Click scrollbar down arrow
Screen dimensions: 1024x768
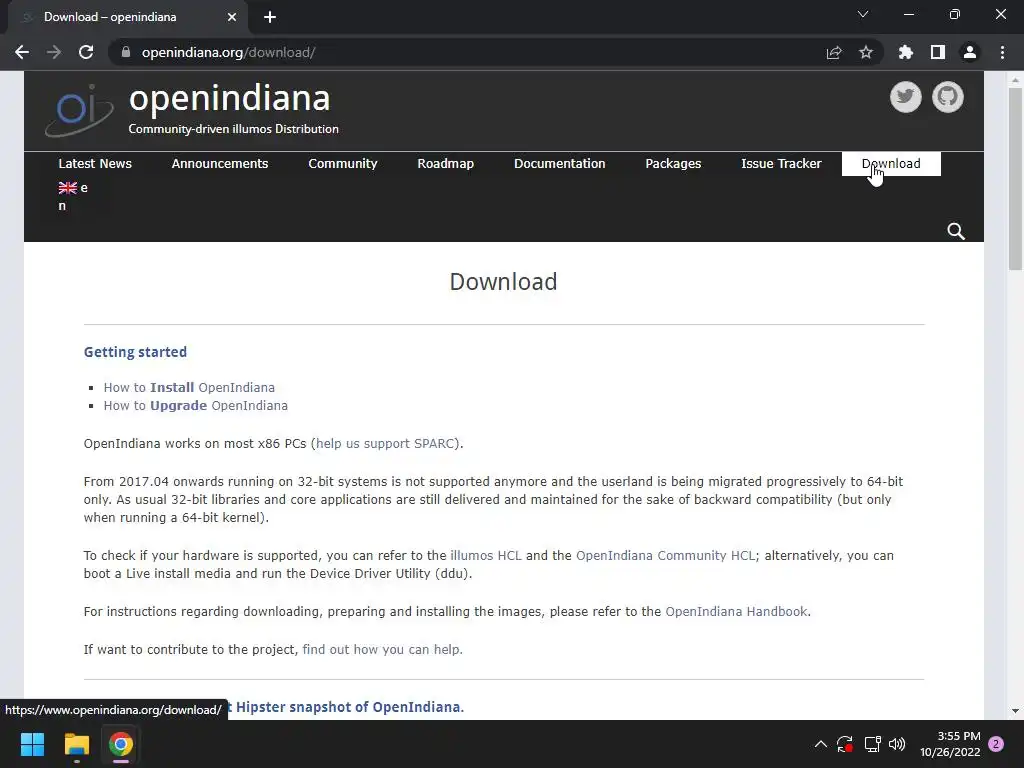[x=1015, y=711]
